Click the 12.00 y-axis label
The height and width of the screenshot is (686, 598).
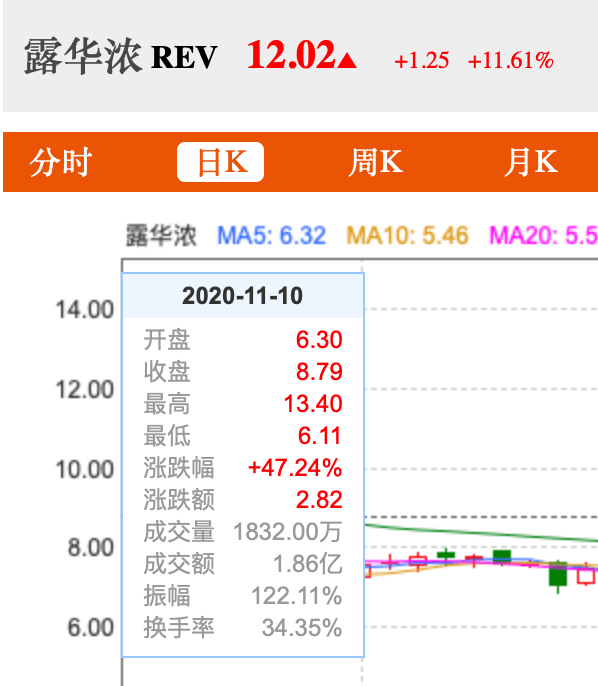coord(85,389)
